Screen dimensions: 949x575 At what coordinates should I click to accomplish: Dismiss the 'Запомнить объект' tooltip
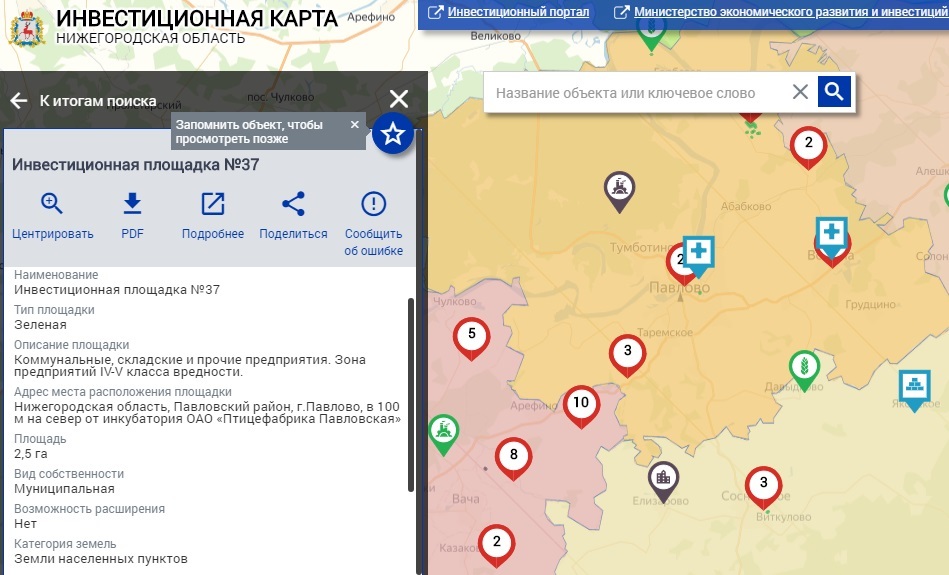coord(355,124)
